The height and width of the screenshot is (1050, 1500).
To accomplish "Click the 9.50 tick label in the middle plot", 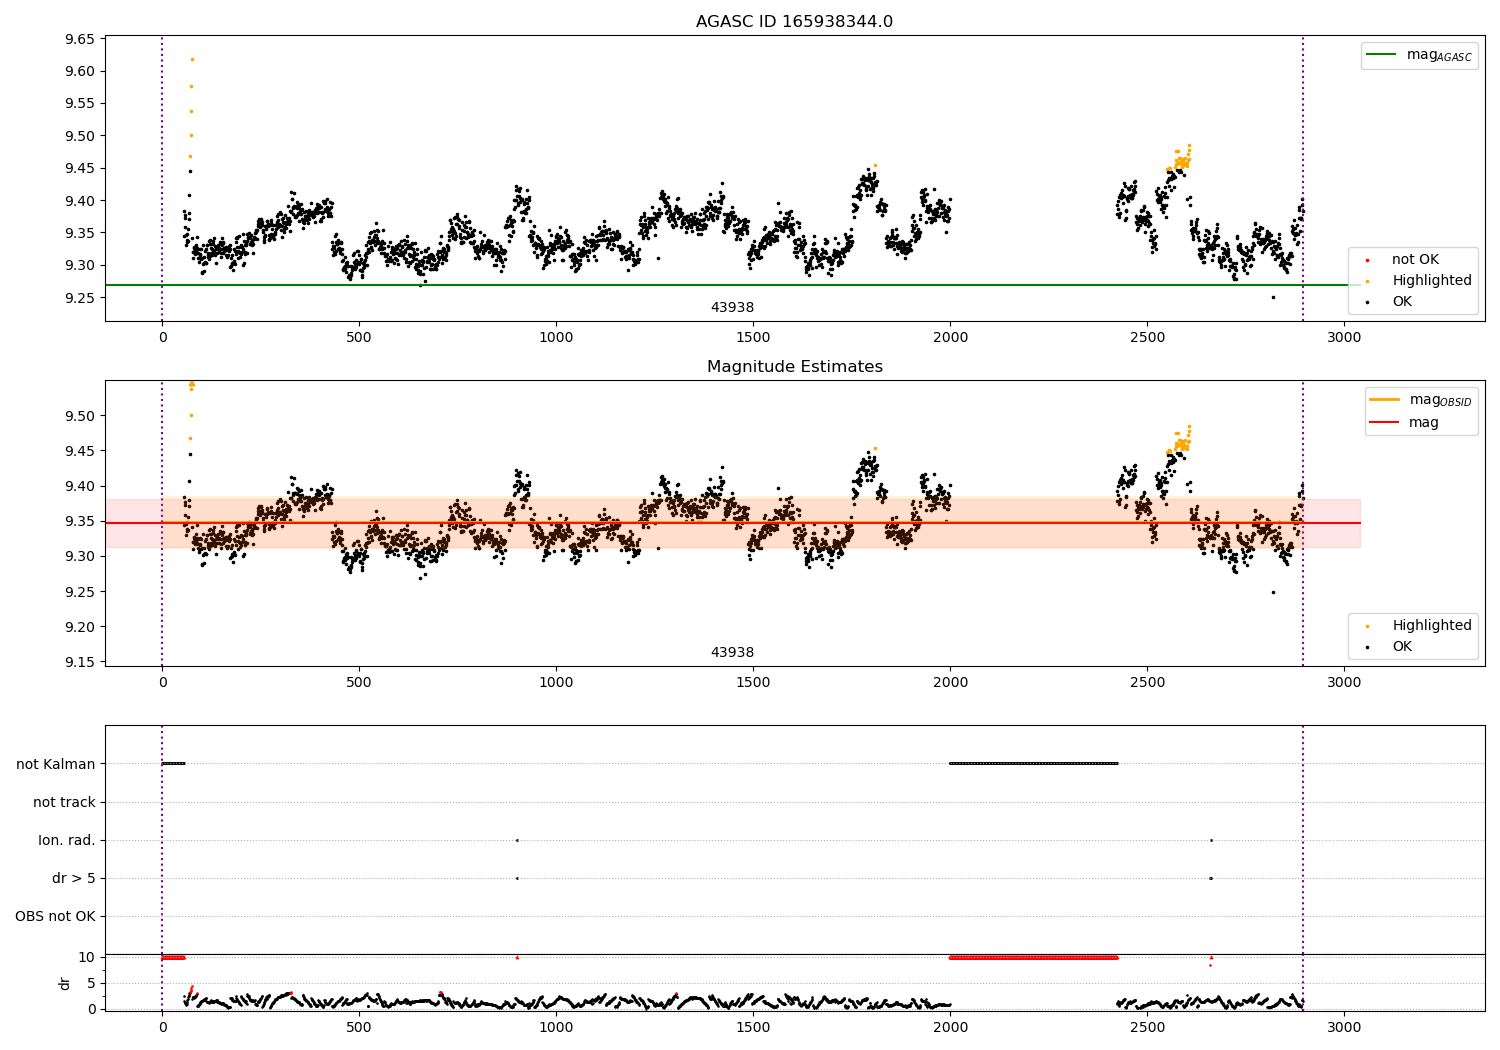I will click(x=80, y=416).
